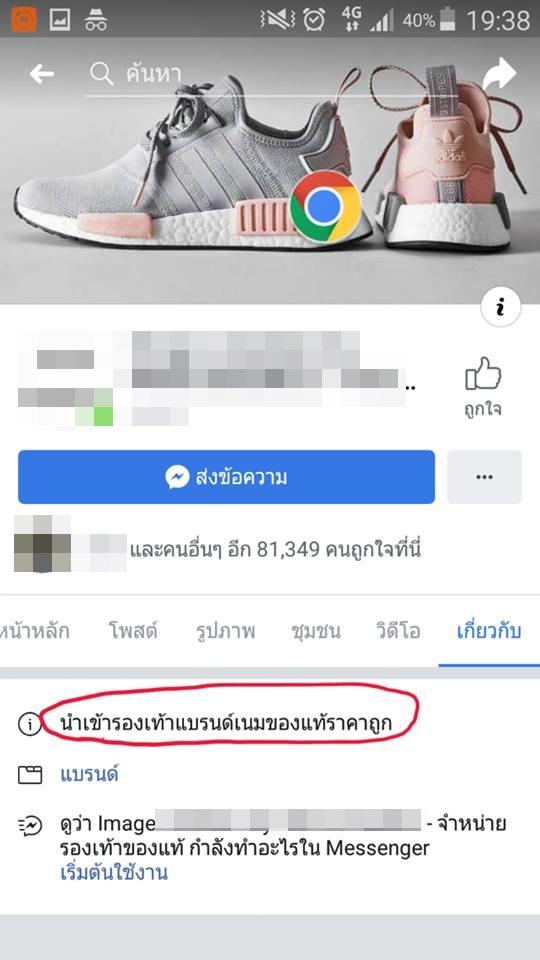This screenshot has height=960, width=540.
Task: Open the three-dots more options button
Action: (484, 477)
